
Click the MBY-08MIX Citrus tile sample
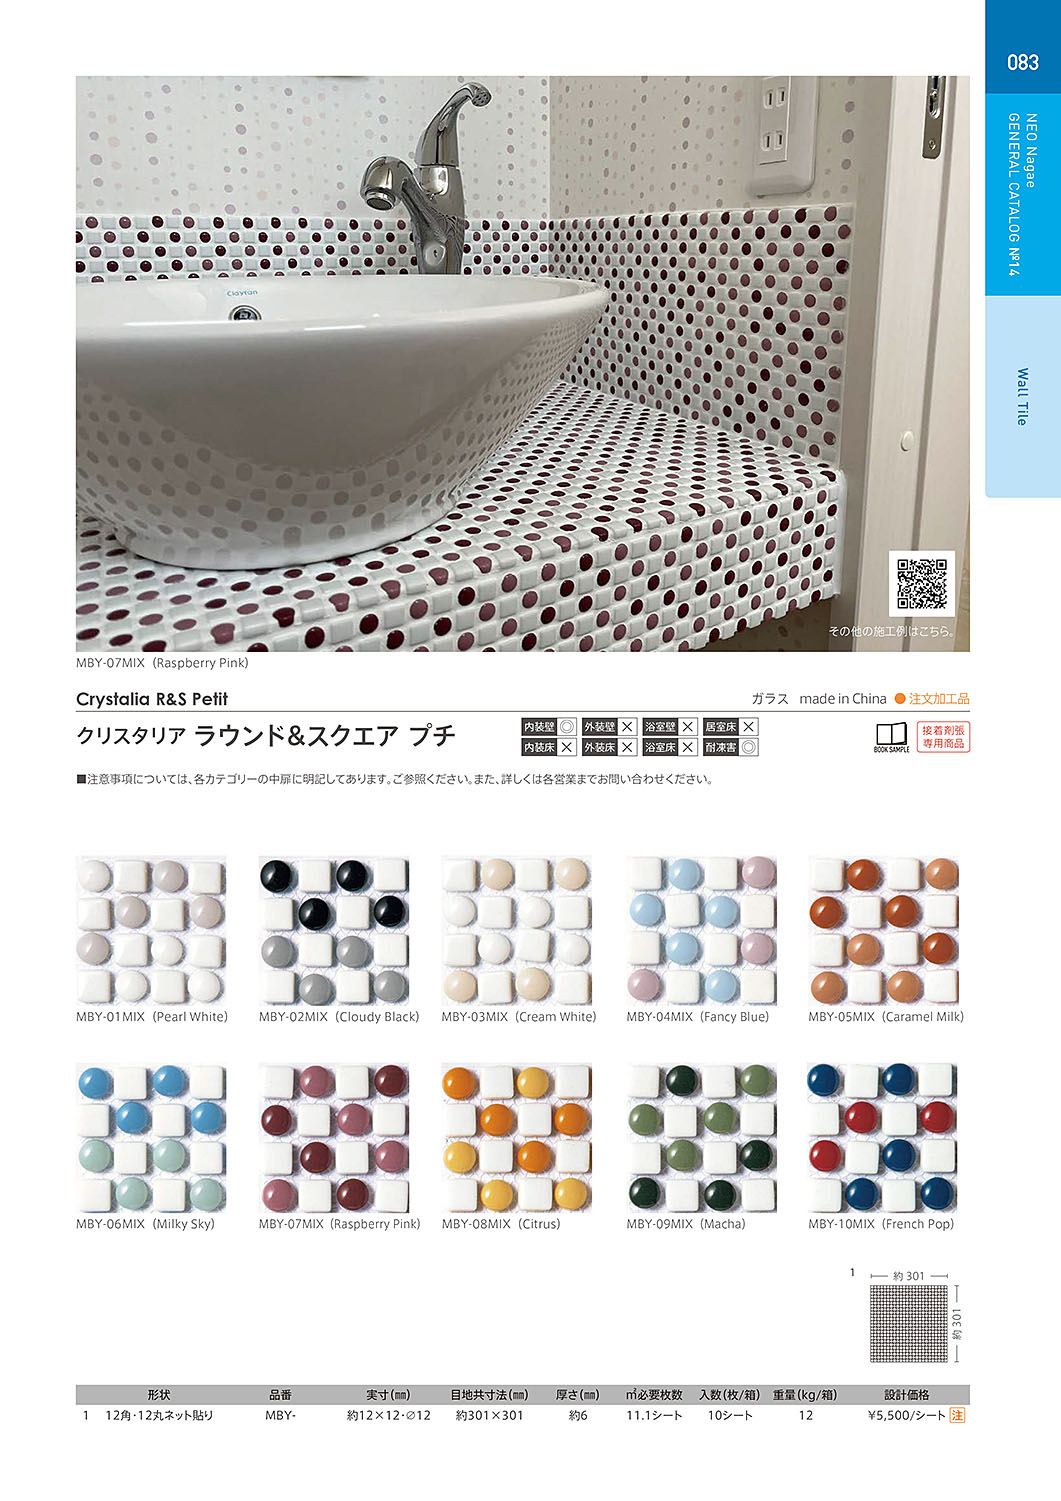click(517, 1138)
